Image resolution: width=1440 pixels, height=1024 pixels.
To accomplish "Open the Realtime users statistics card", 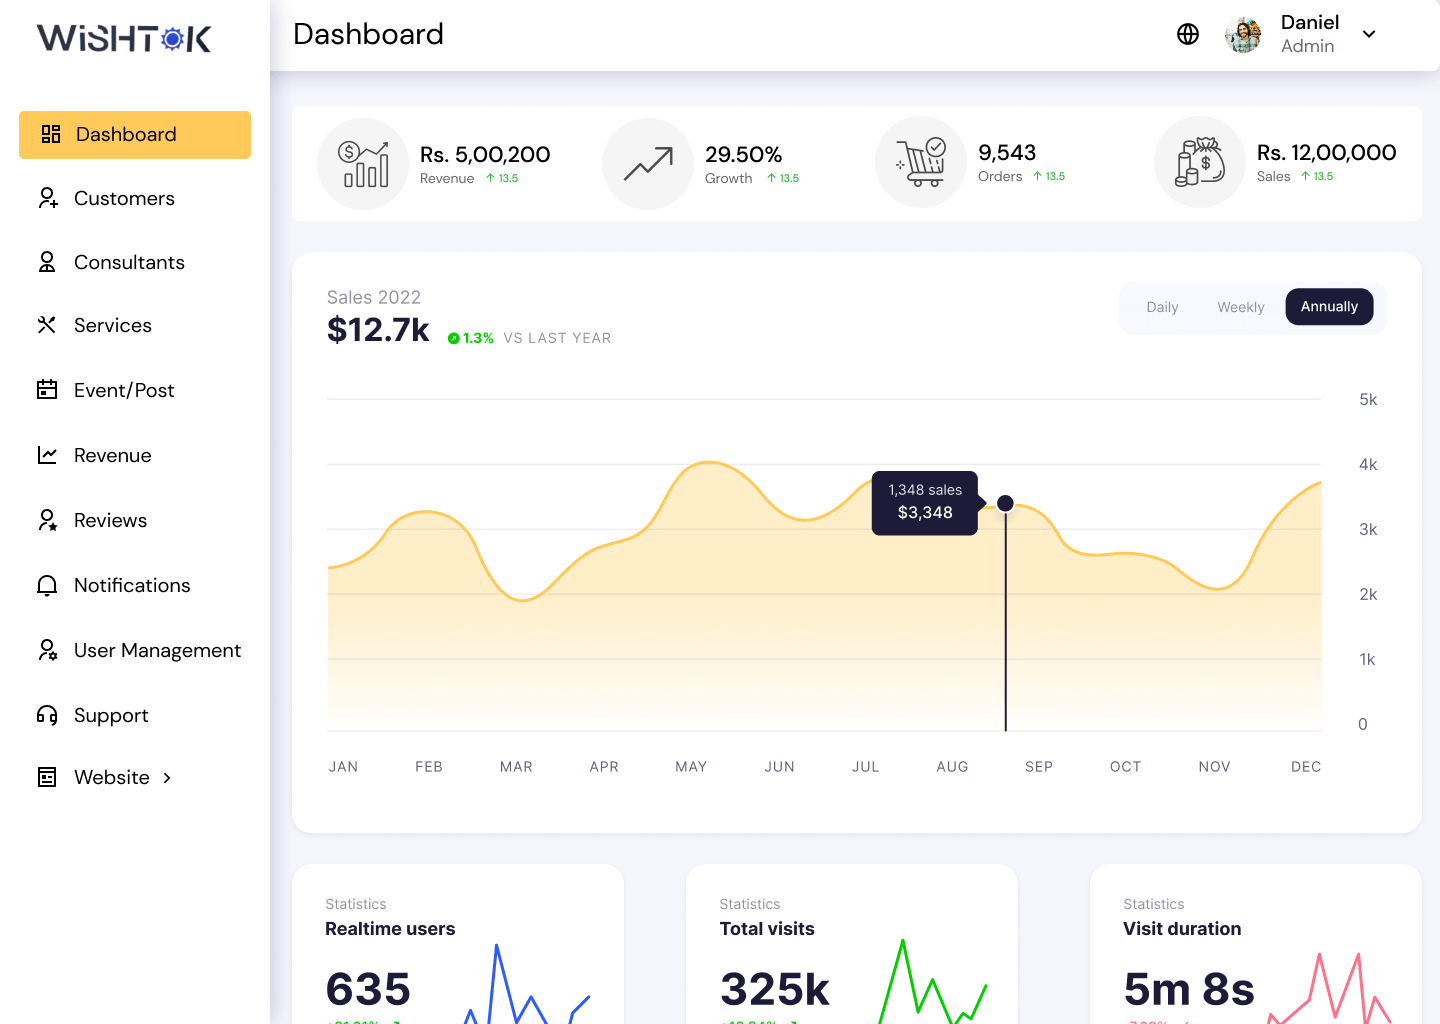I will (458, 944).
